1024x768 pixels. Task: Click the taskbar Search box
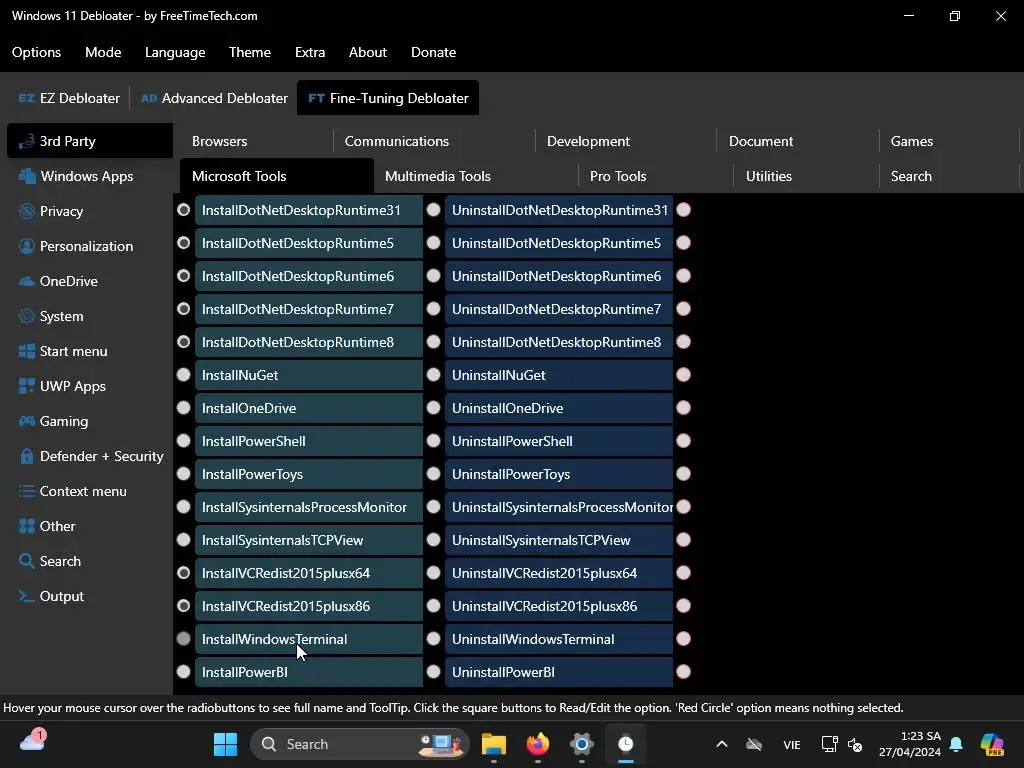[x=360, y=744]
